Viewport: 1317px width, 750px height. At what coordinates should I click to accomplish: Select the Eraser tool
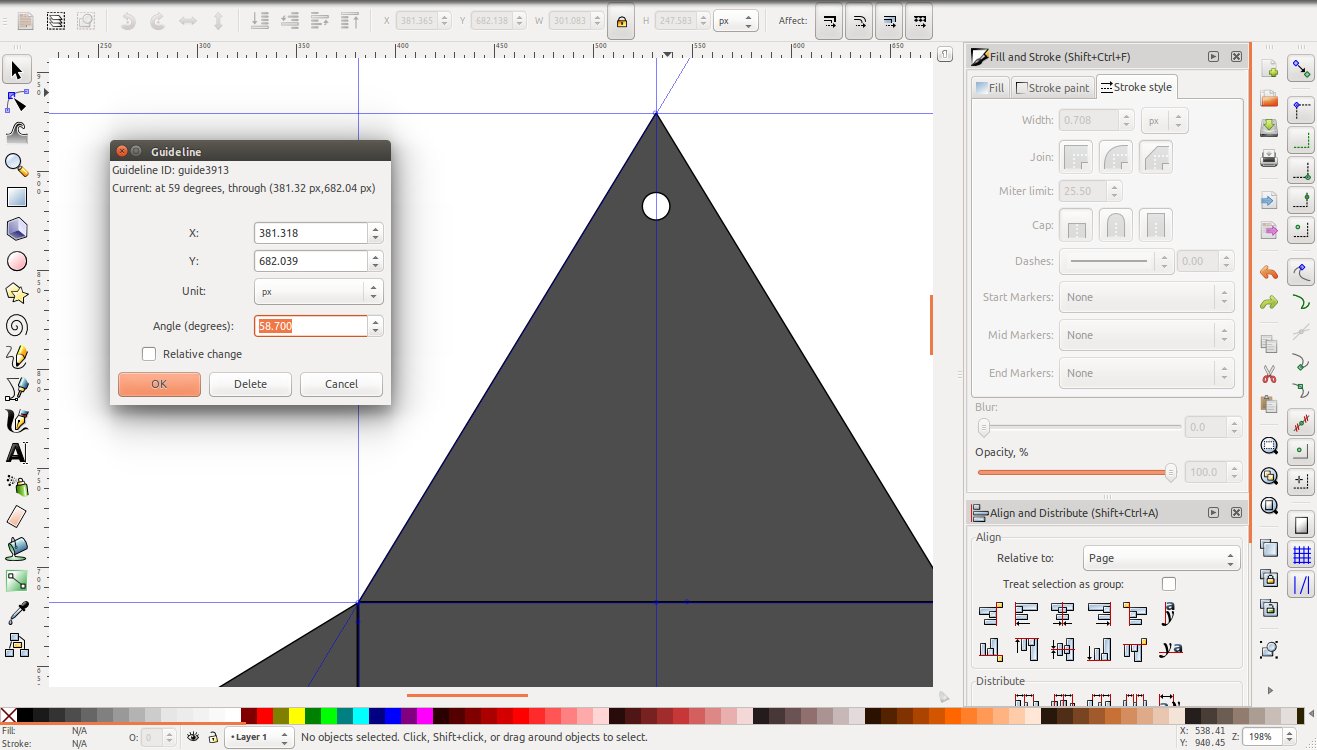tap(16, 516)
